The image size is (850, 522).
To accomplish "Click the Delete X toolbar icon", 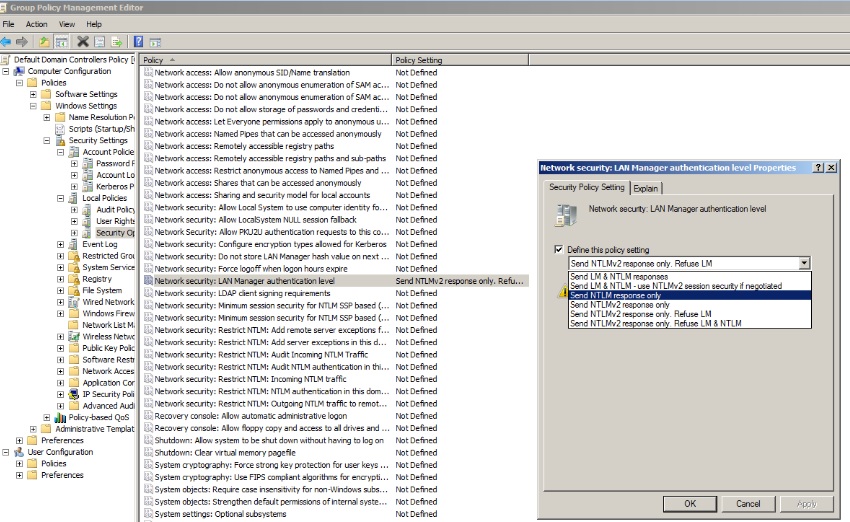I will (x=83, y=42).
